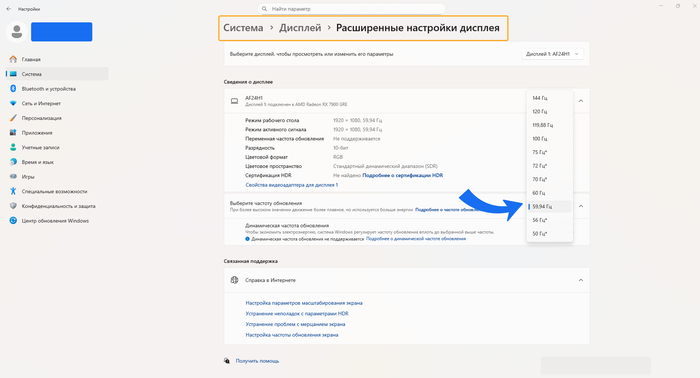
Task: Choose 119,88 Гц from the list
Action: [550, 125]
